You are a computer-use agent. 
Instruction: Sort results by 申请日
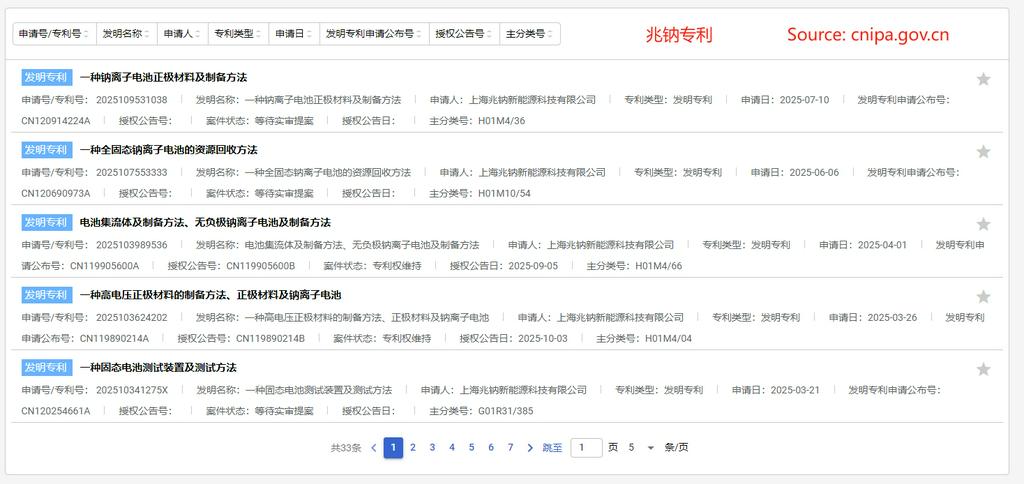click(293, 34)
